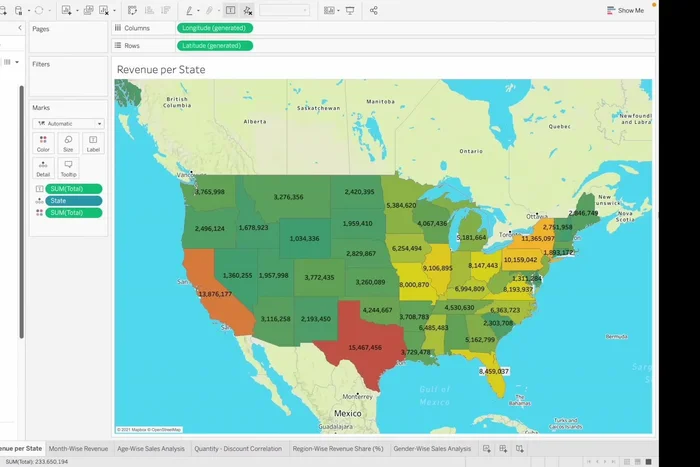Expand the Automatic mark type dropdown
This screenshot has height=467, width=700.
click(x=68, y=123)
